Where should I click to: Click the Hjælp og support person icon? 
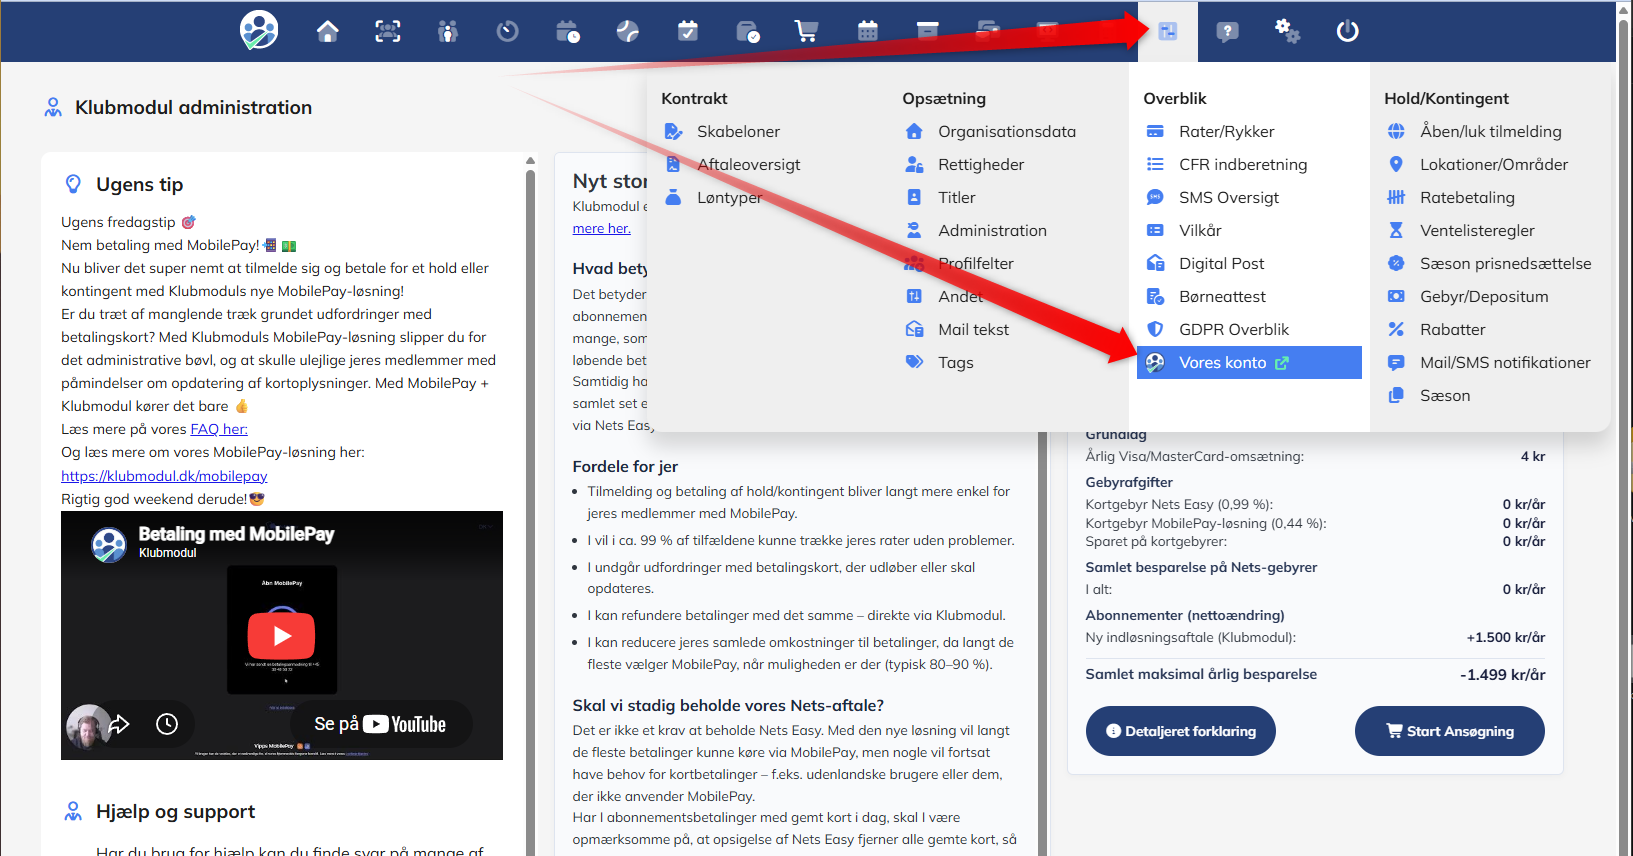(x=73, y=811)
